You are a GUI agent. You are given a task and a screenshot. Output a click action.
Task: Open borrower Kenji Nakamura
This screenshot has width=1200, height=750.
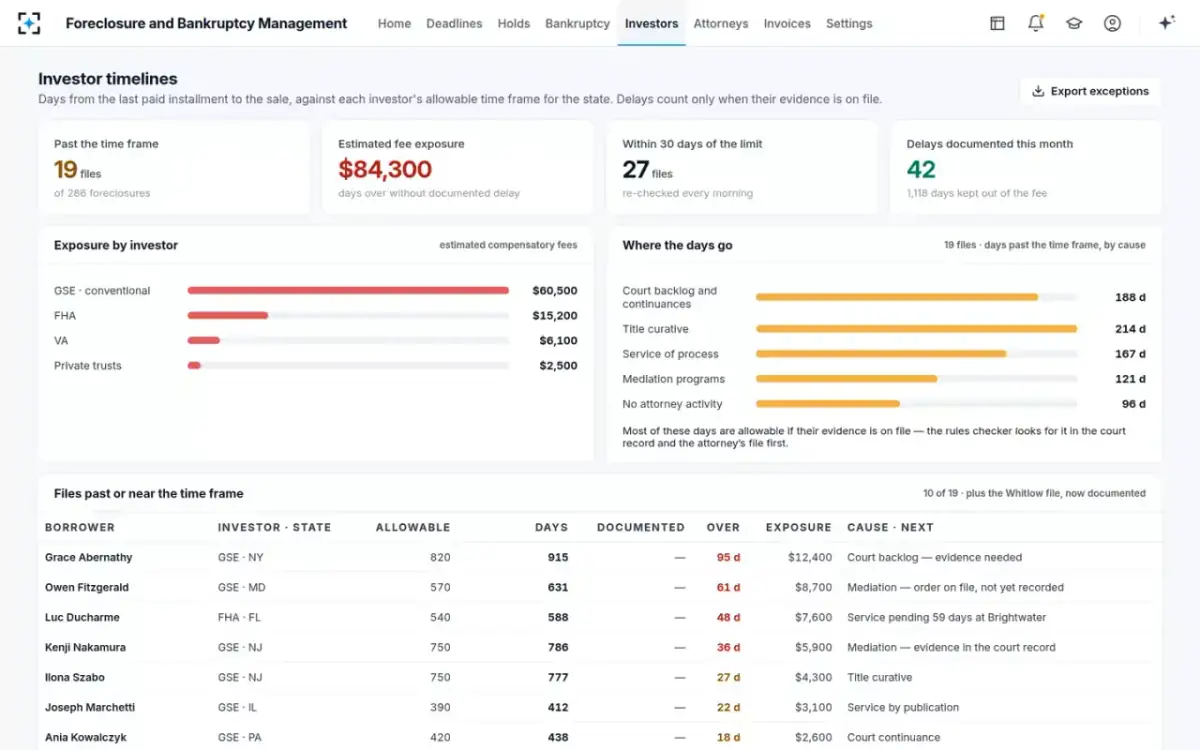pyautogui.click(x=85, y=647)
